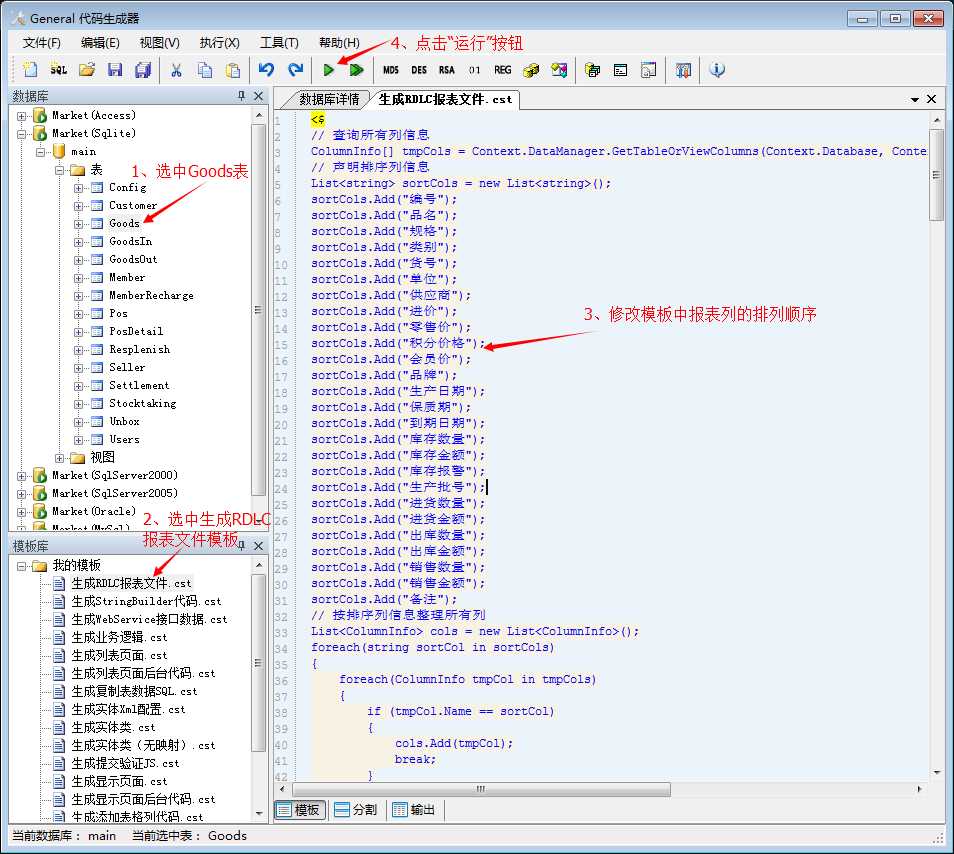
Task: Click the New SQL toolbar icon
Action: (x=58, y=70)
